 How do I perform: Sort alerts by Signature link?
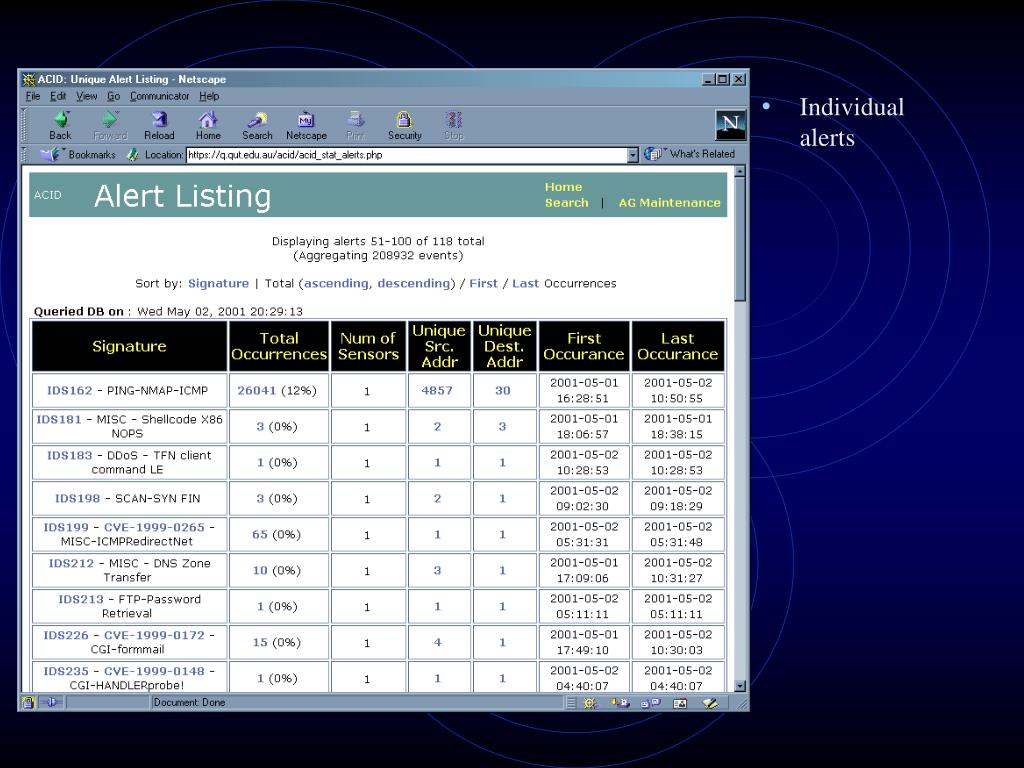click(218, 283)
